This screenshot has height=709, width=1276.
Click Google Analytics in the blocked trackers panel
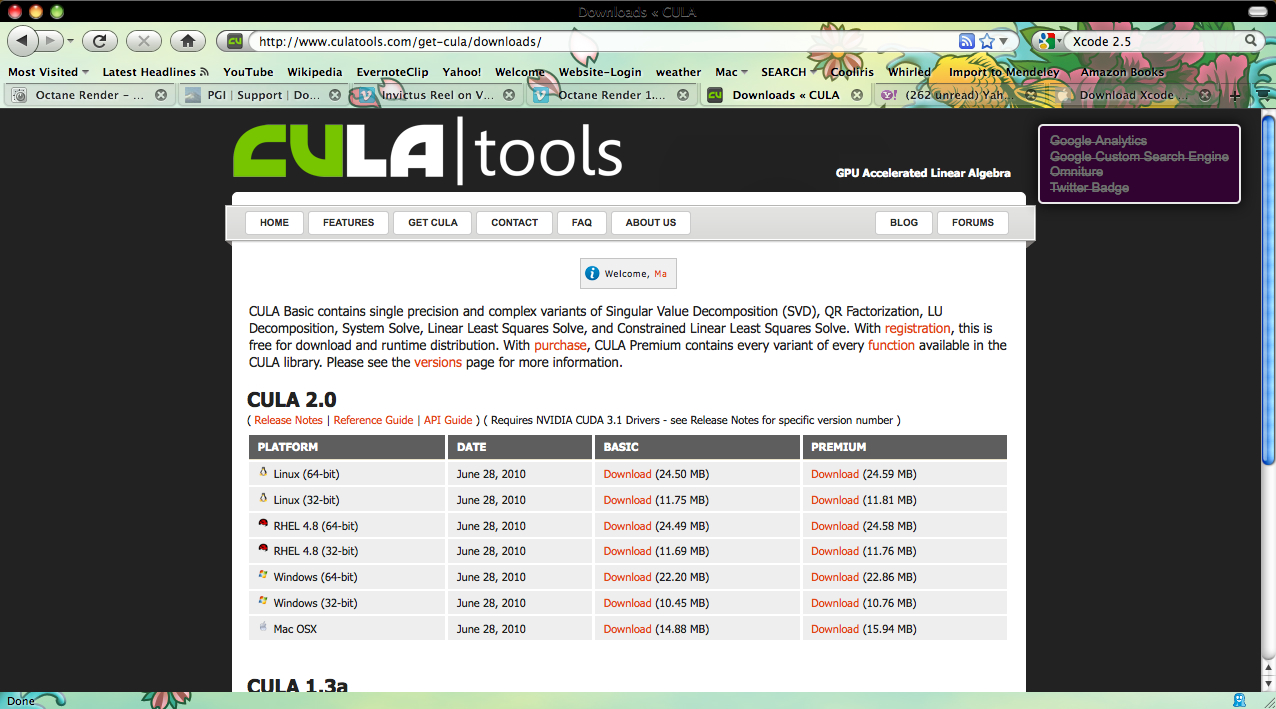pyautogui.click(x=1098, y=141)
